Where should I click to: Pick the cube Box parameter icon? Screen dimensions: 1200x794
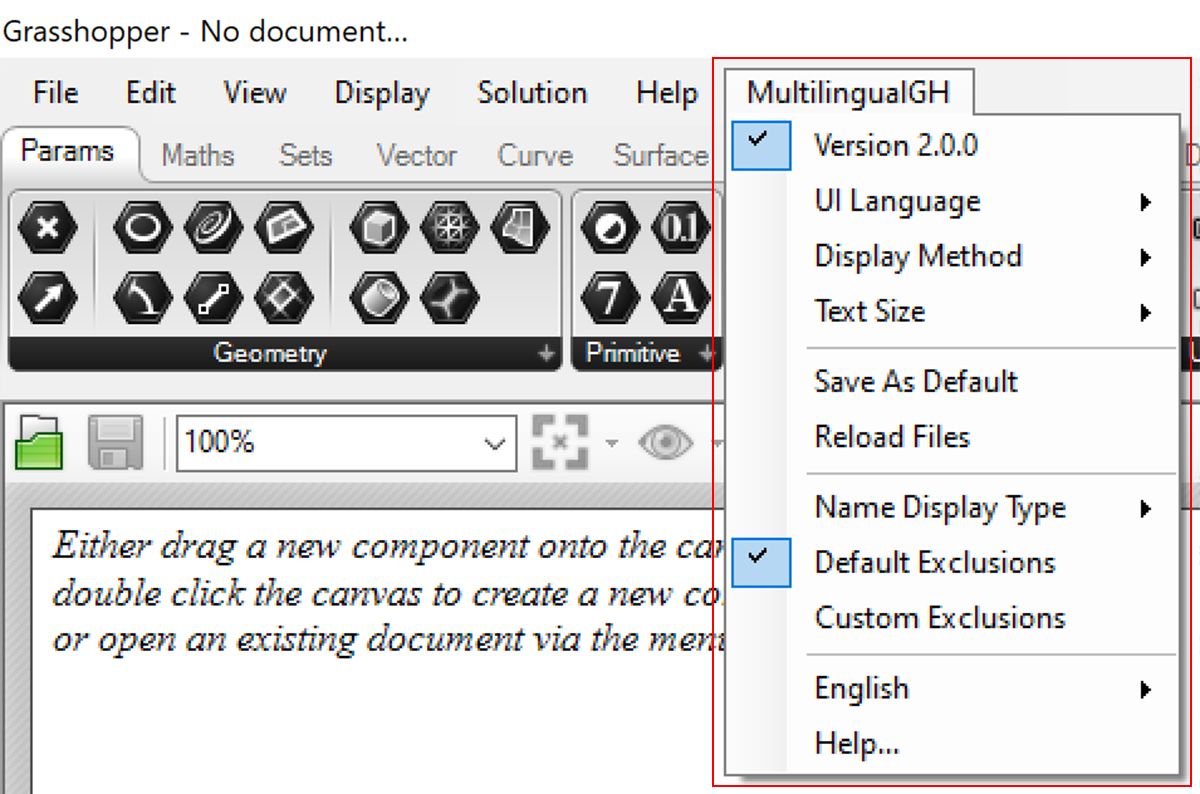[379, 226]
